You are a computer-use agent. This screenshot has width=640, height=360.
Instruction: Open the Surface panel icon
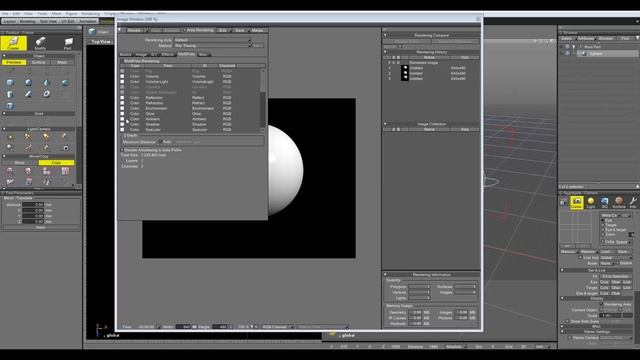(619, 202)
